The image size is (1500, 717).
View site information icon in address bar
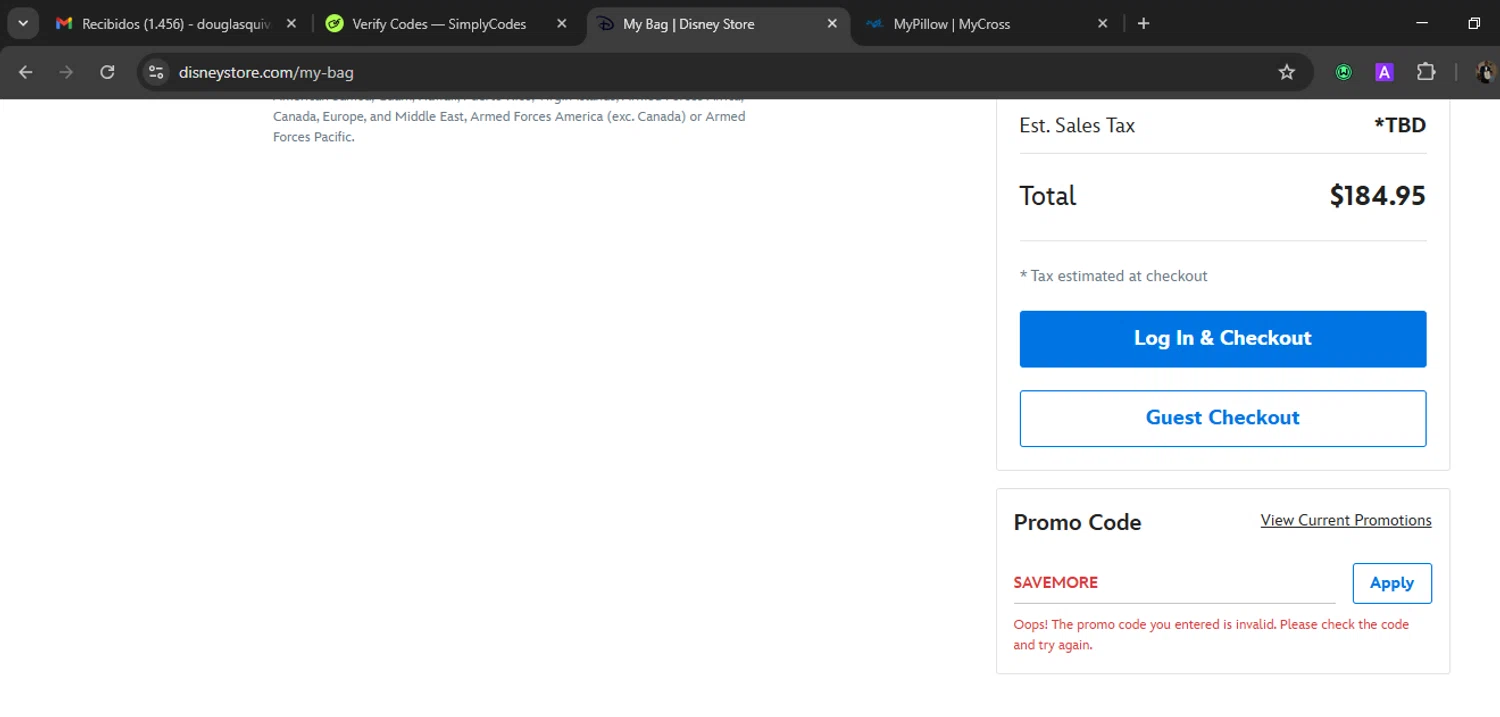point(155,72)
